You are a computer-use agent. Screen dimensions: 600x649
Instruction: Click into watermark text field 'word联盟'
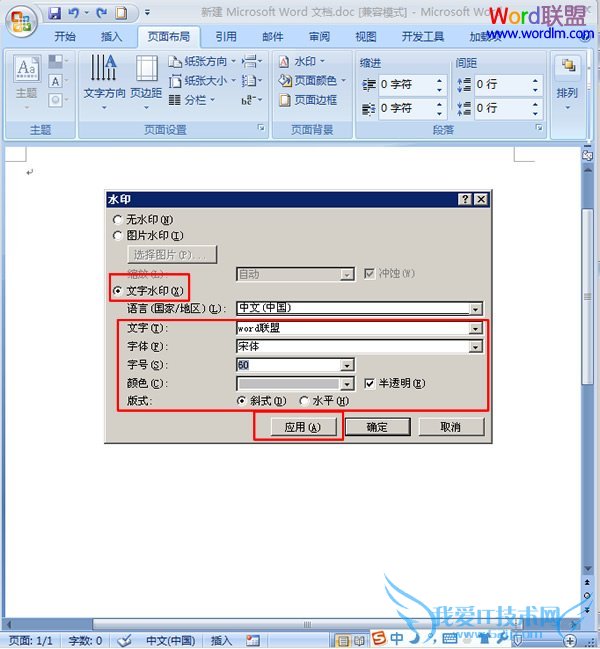353,328
